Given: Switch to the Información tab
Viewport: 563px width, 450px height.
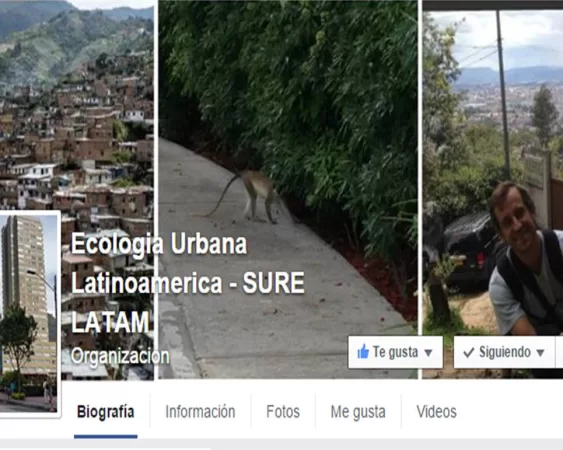Looking at the screenshot, I should [x=200, y=412].
